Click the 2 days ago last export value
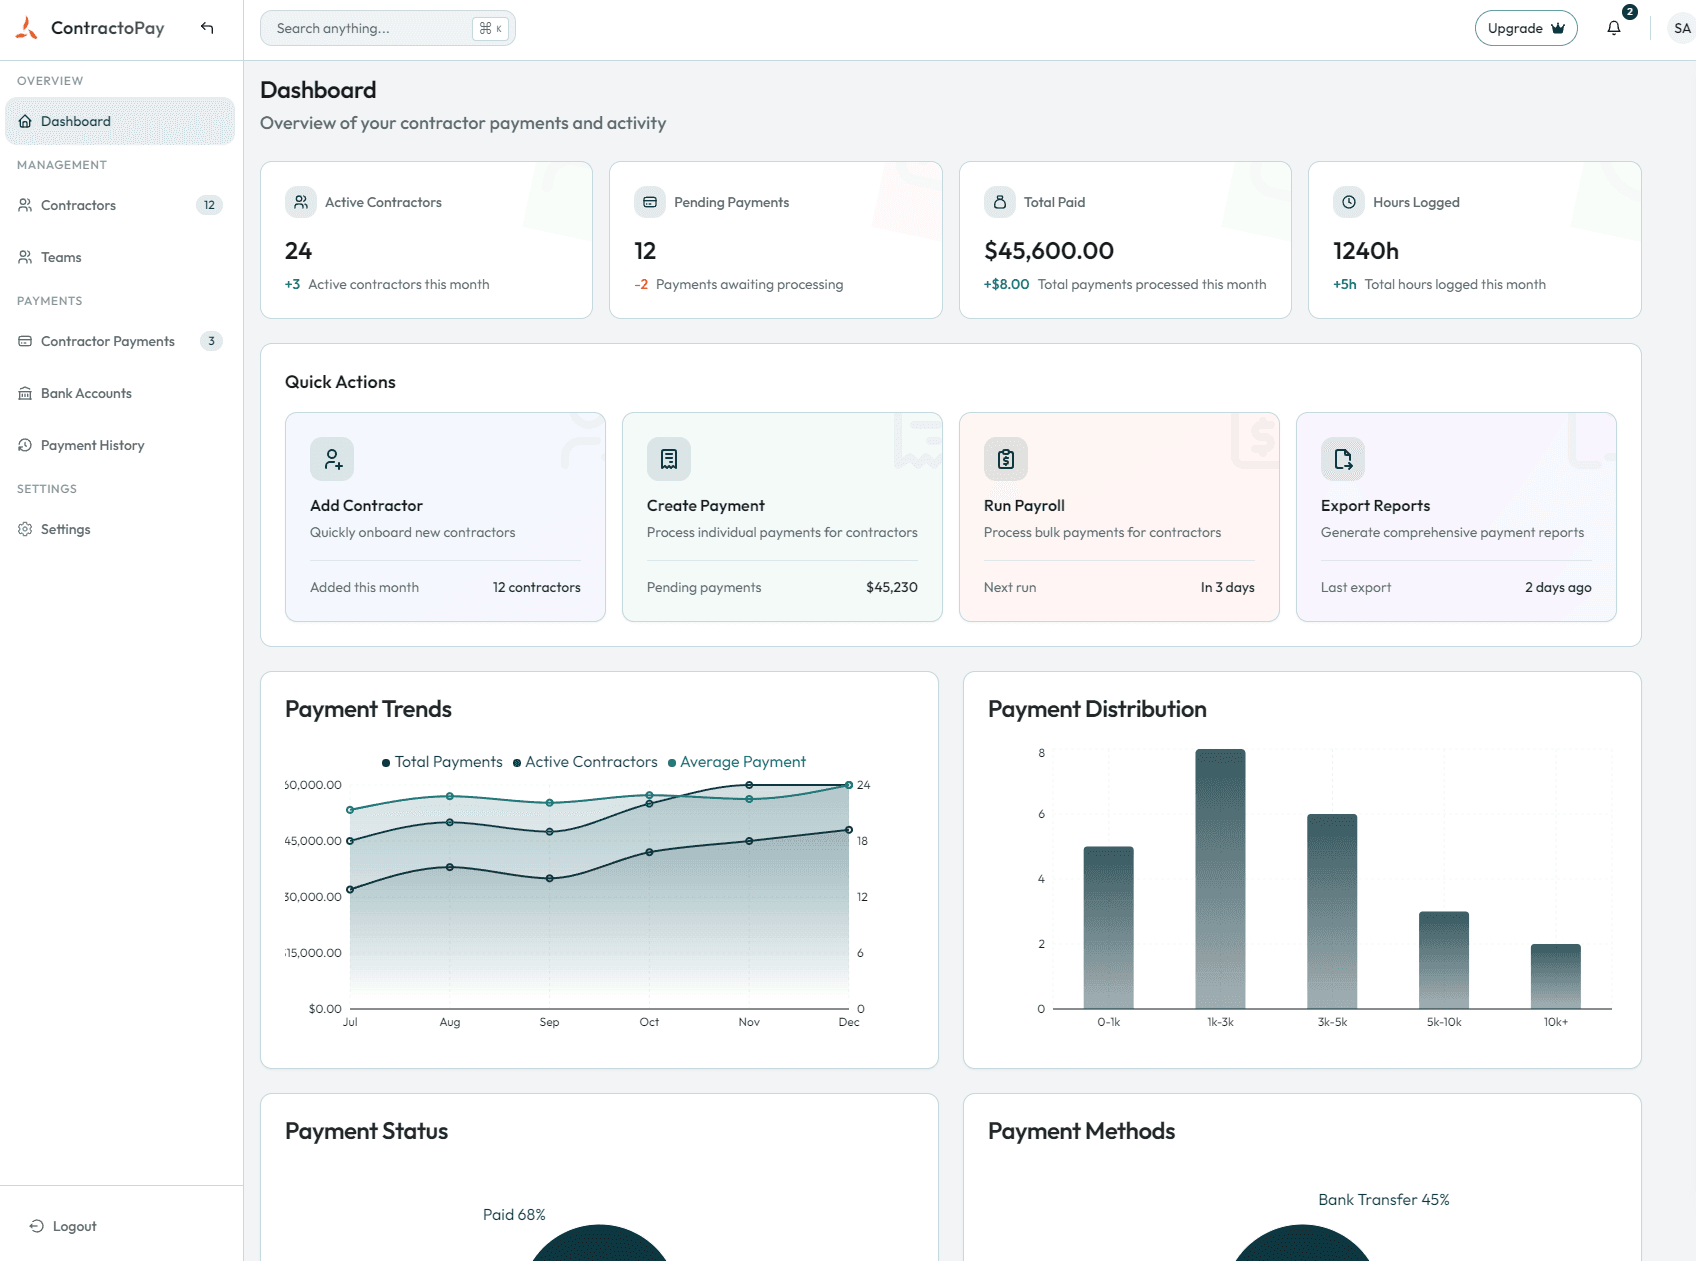The width and height of the screenshot is (1696, 1261). click(x=1558, y=587)
